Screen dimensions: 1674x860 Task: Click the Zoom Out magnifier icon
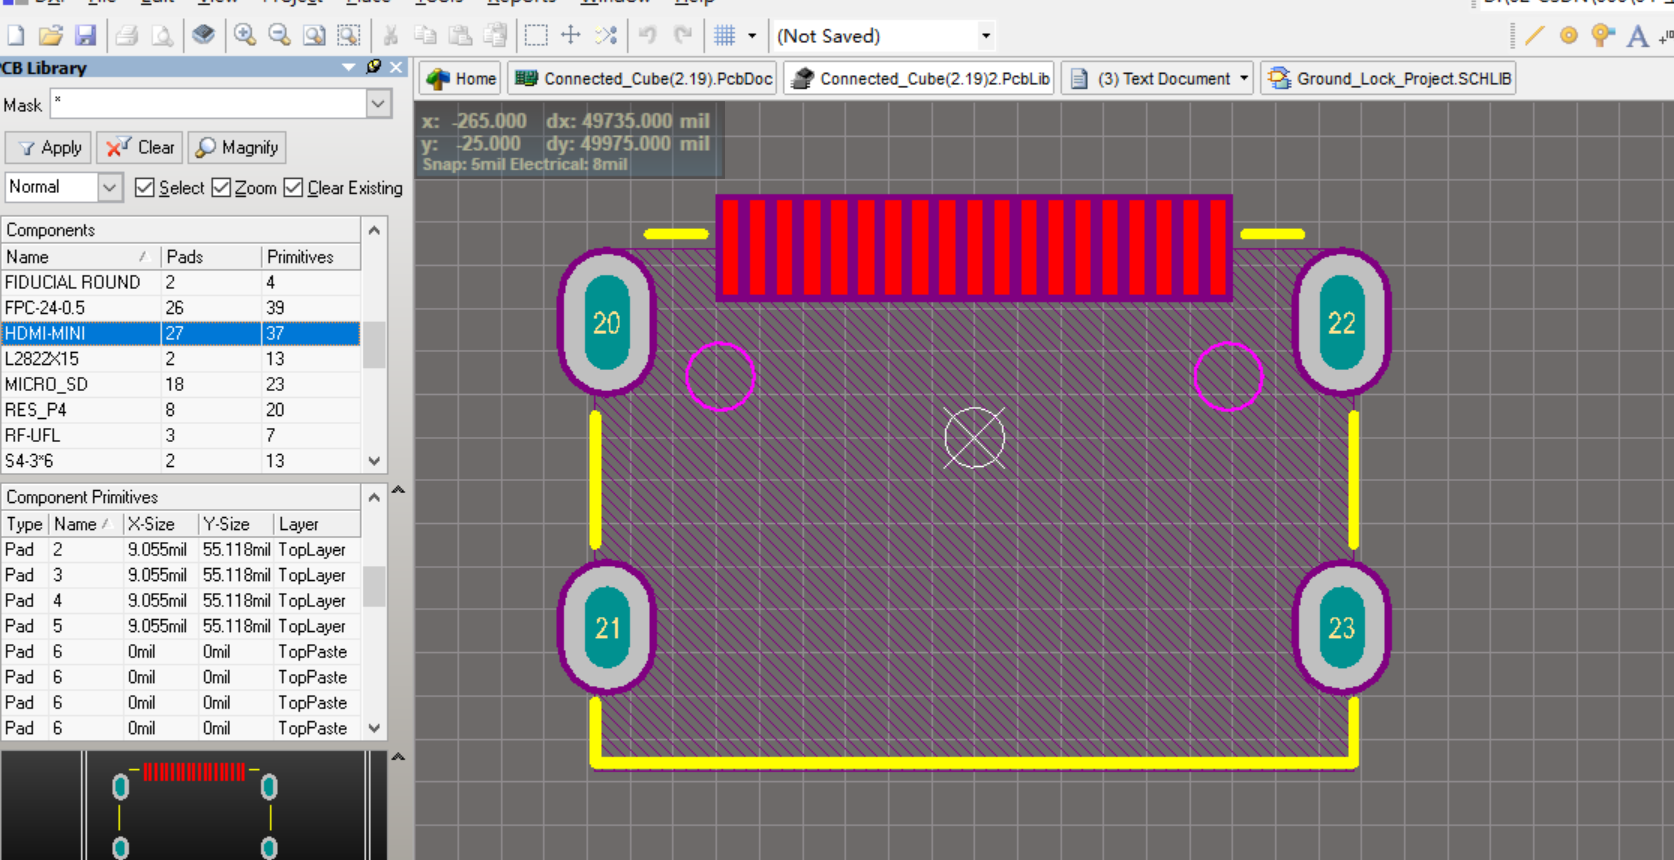[280, 36]
